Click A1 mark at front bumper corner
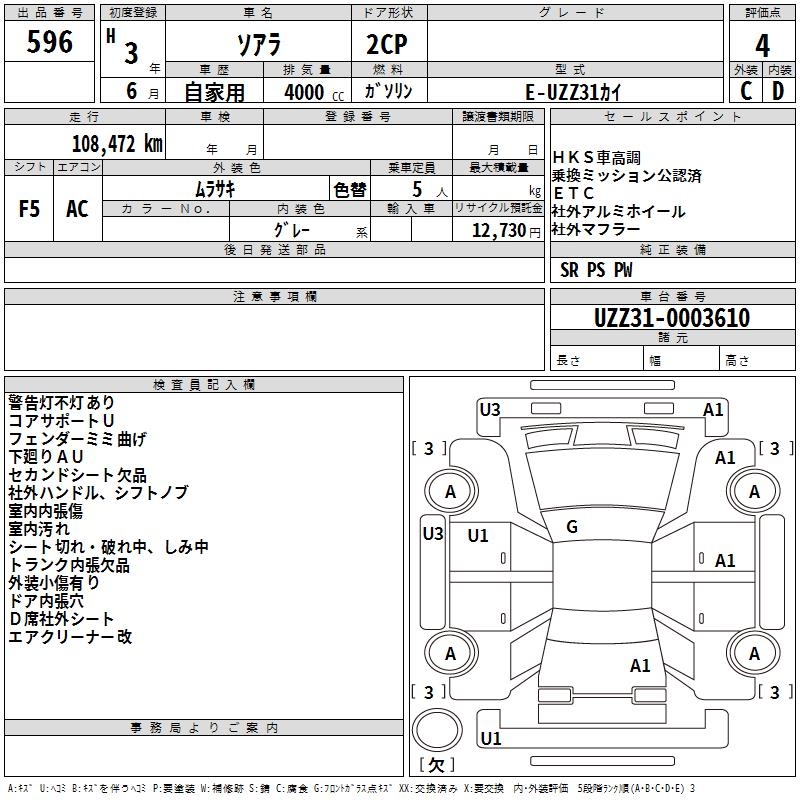Image resolution: width=800 pixels, height=800 pixels. click(713, 410)
